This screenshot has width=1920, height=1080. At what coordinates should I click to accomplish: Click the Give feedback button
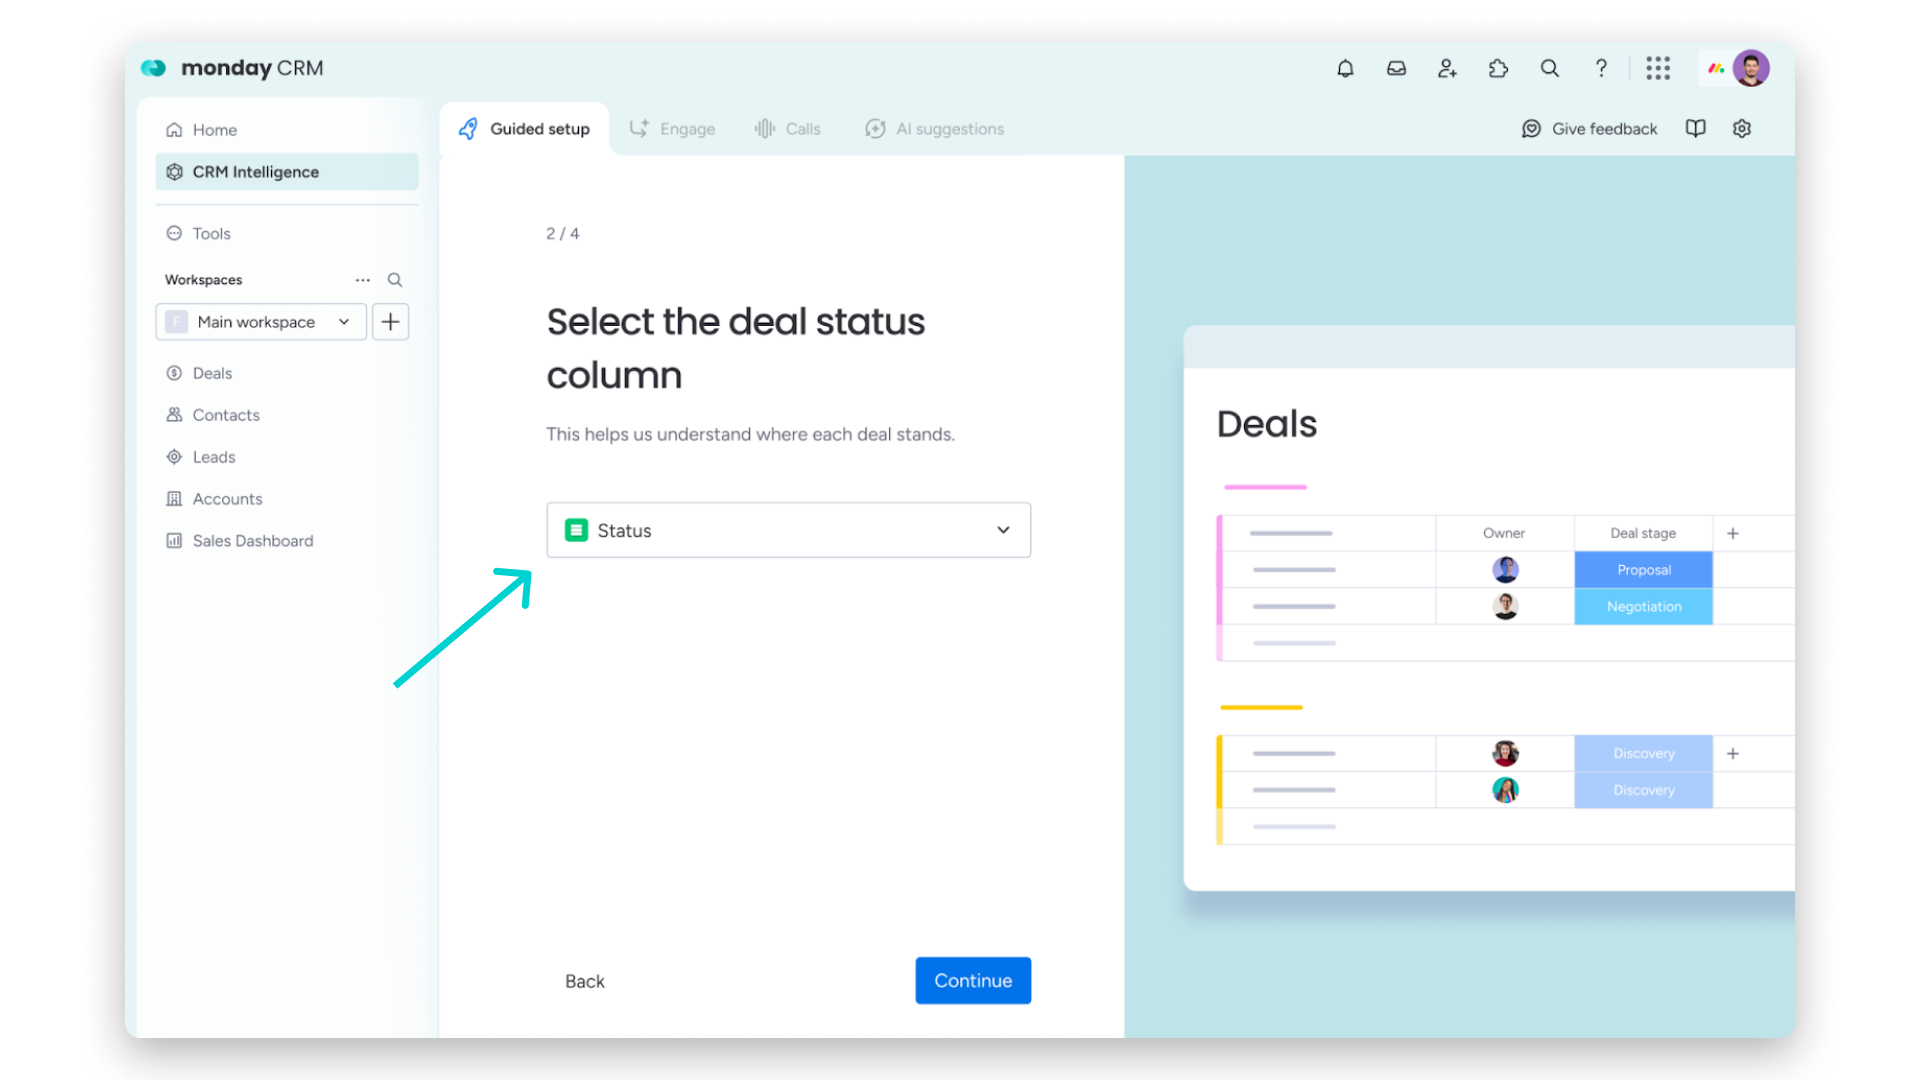tap(1590, 129)
